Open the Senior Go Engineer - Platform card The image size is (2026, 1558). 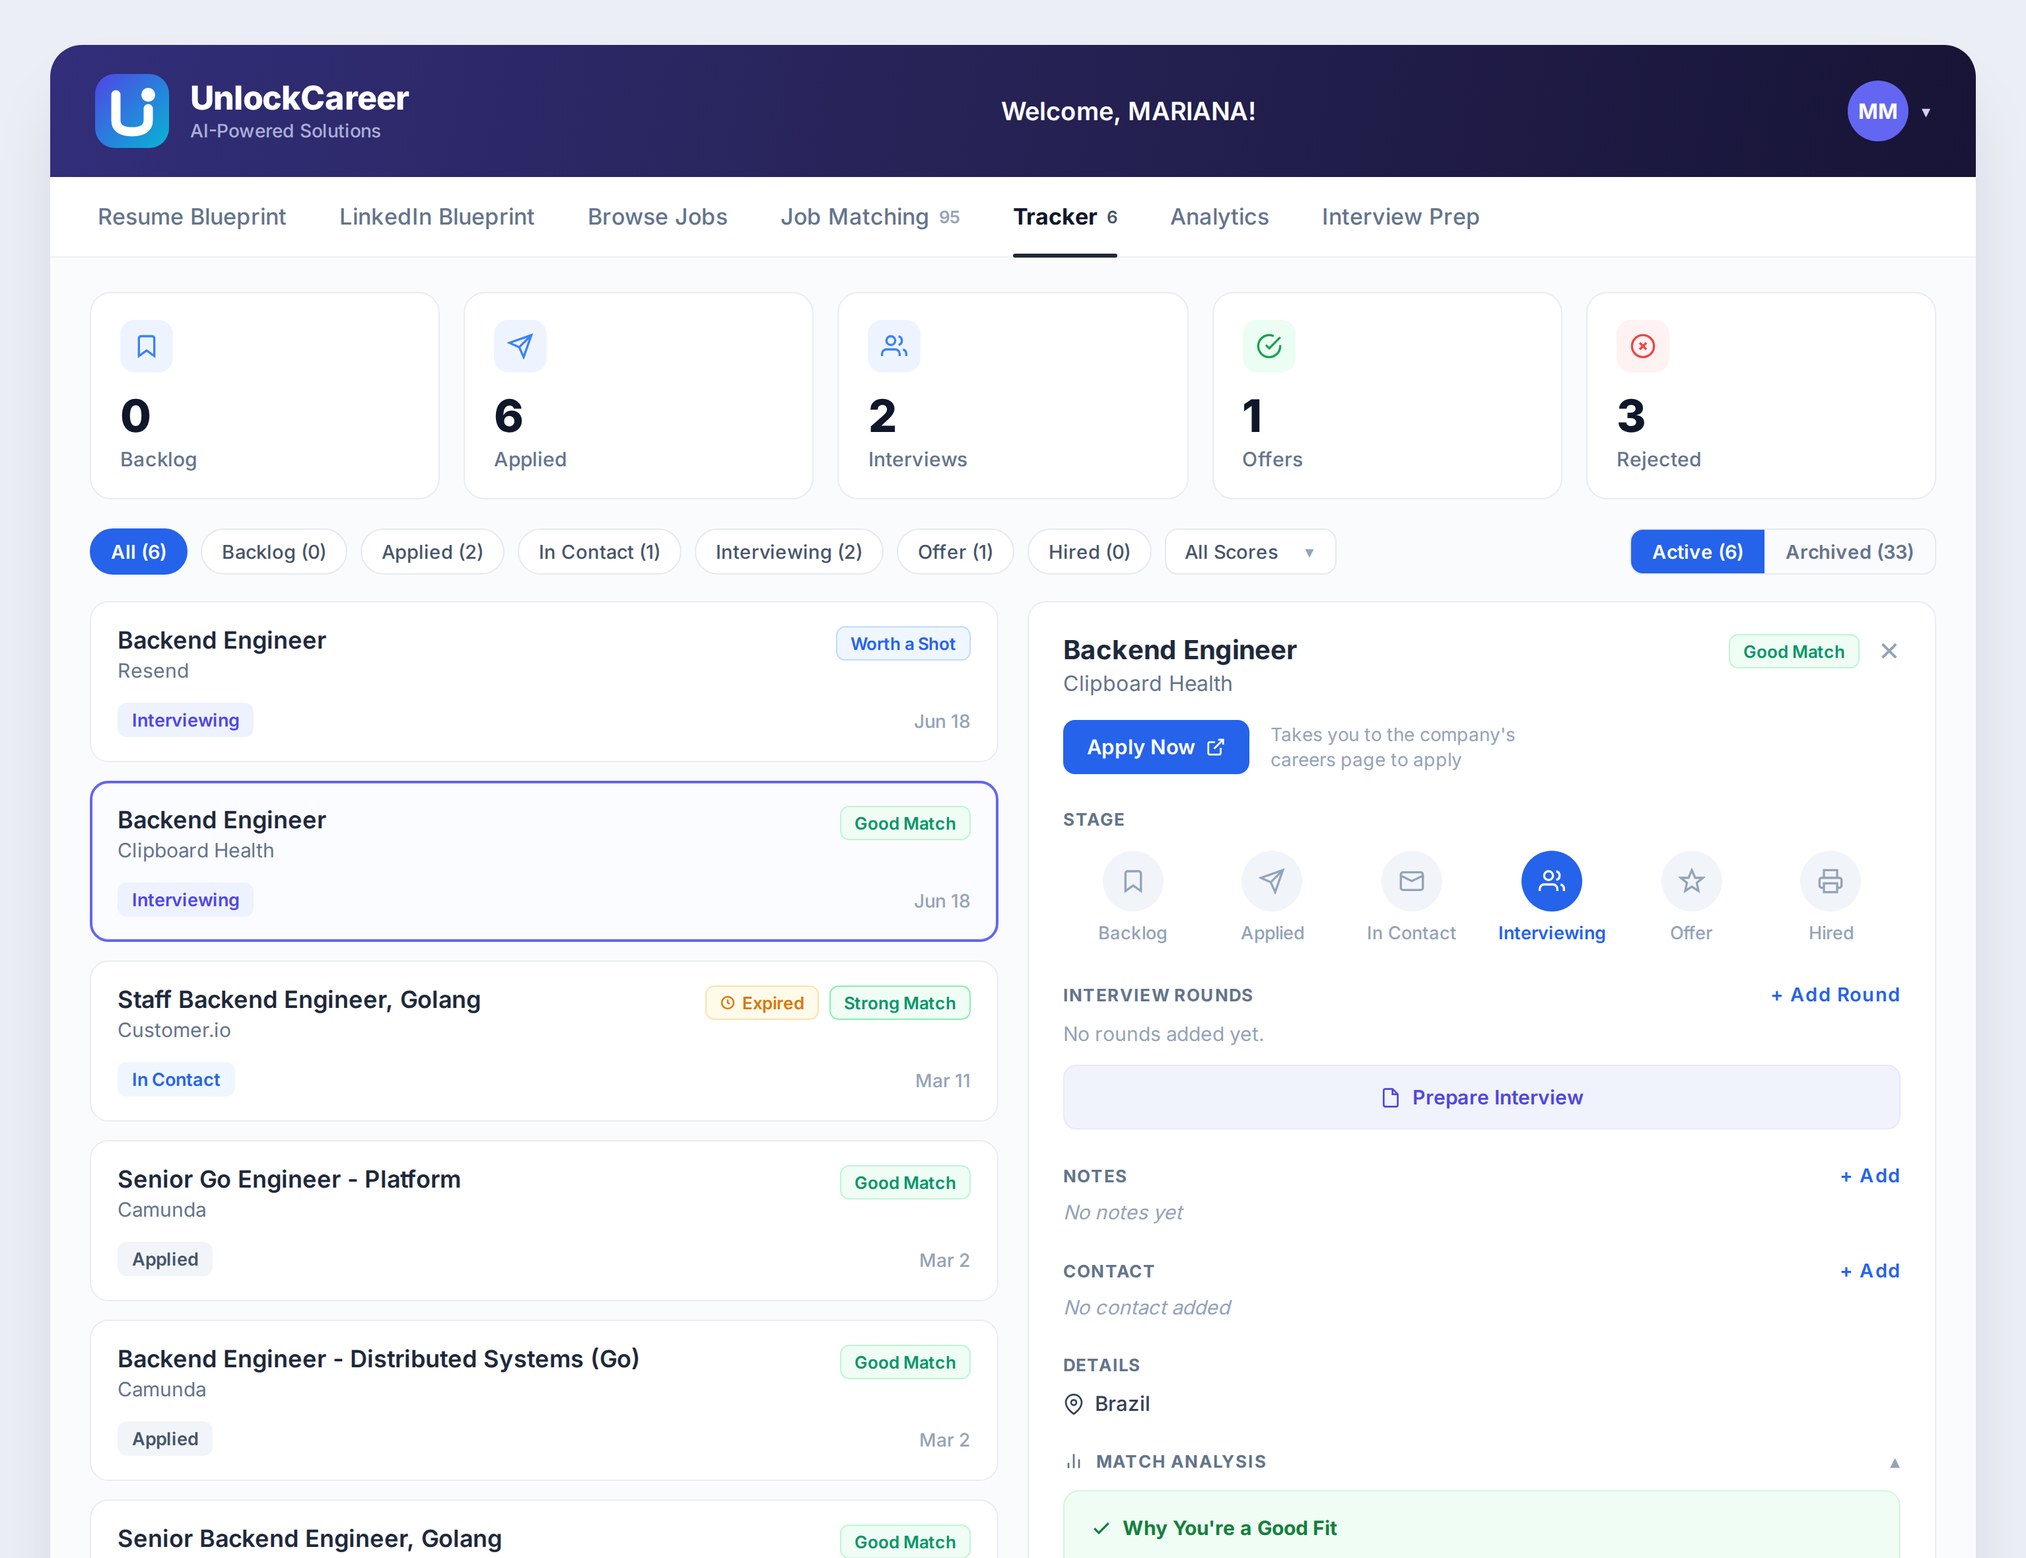click(x=544, y=1221)
